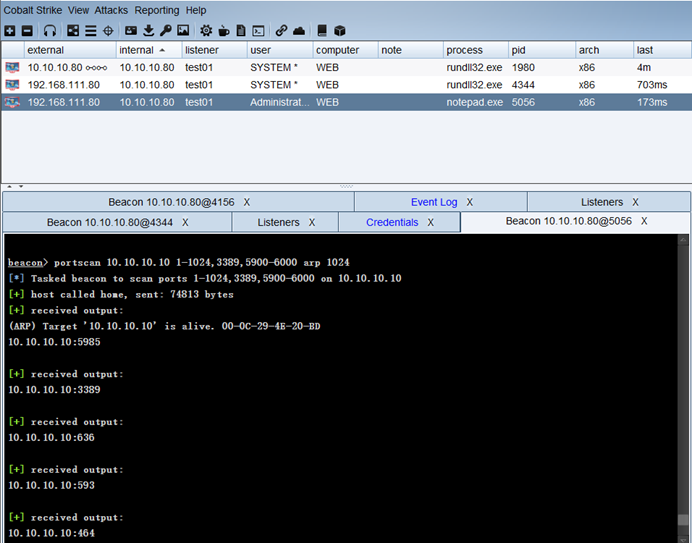Viewport: 692px width, 543px height.
Task: Click the terminal scripted web delivery icon
Action: (258, 30)
